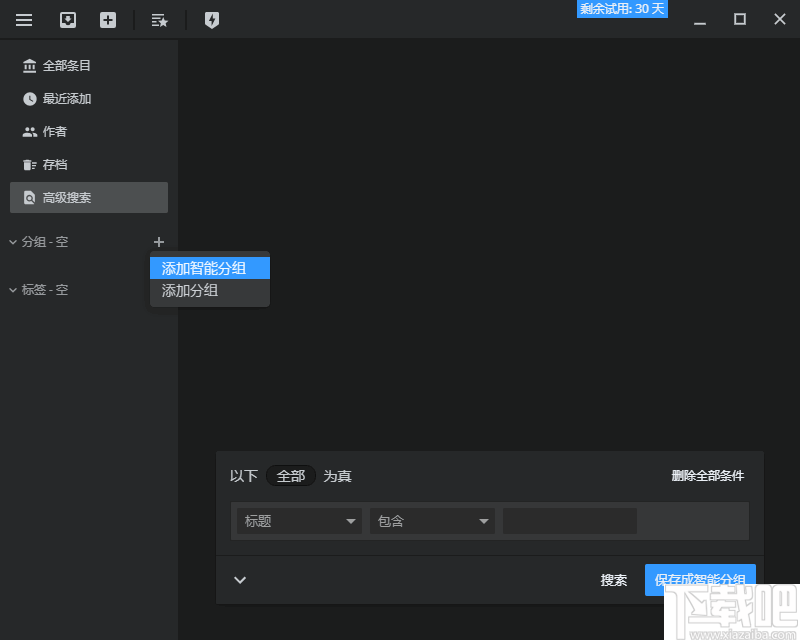Choose 添加分组 from the popup menu
This screenshot has width=800, height=640.
pyautogui.click(x=210, y=290)
